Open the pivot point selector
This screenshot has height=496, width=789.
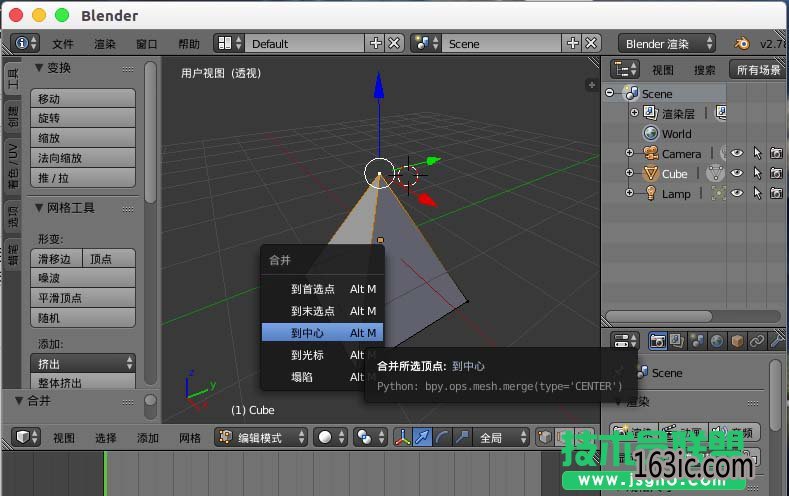coord(370,437)
